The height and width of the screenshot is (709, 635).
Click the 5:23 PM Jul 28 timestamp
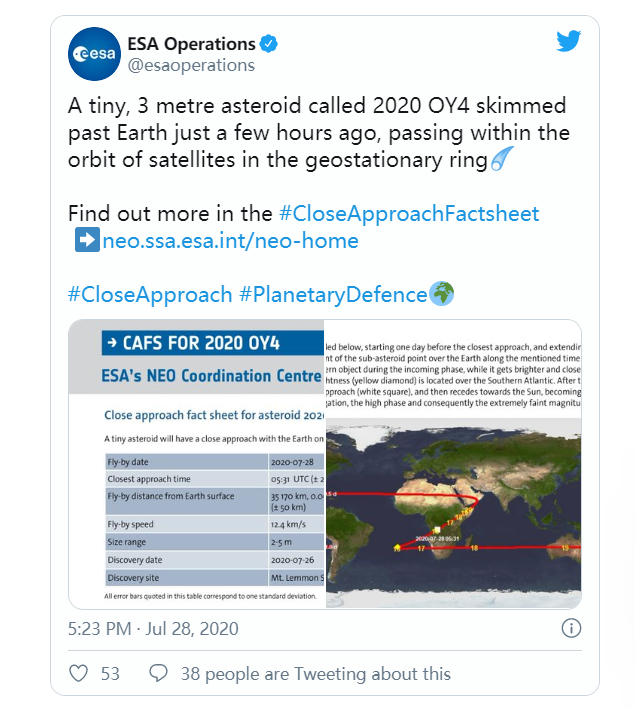coord(155,629)
